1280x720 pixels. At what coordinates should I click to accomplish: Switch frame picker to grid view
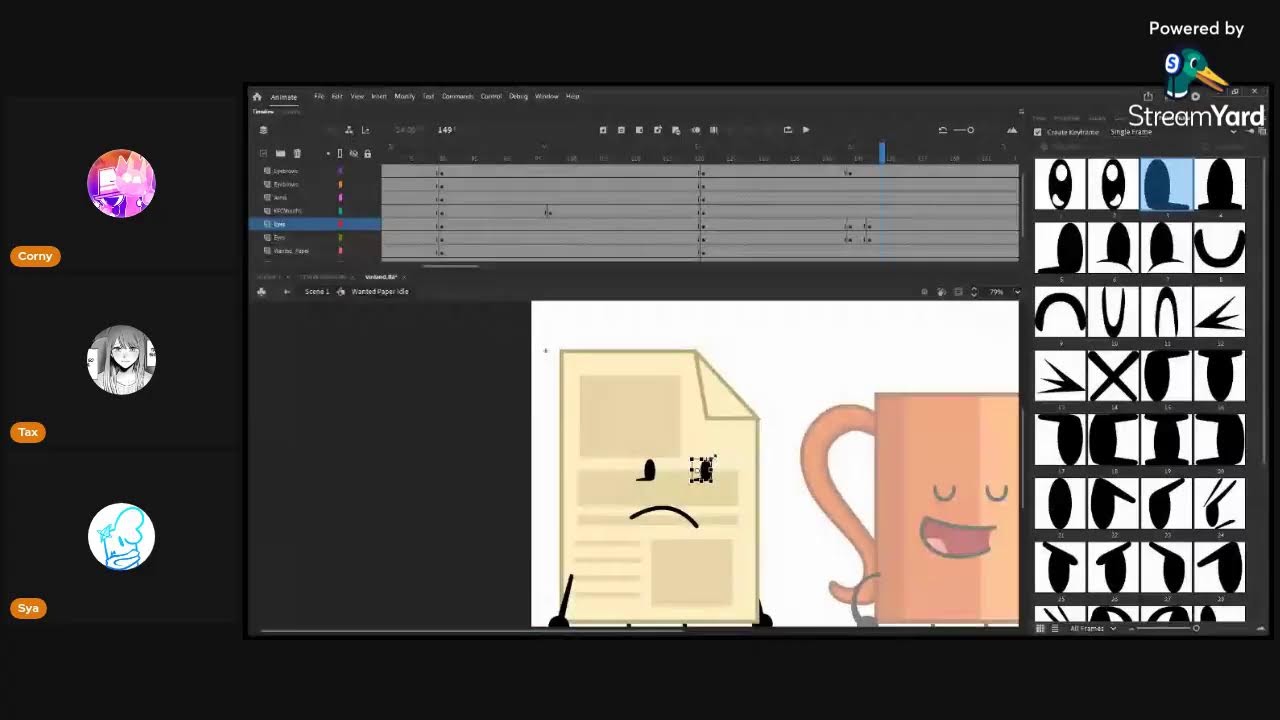point(1040,628)
